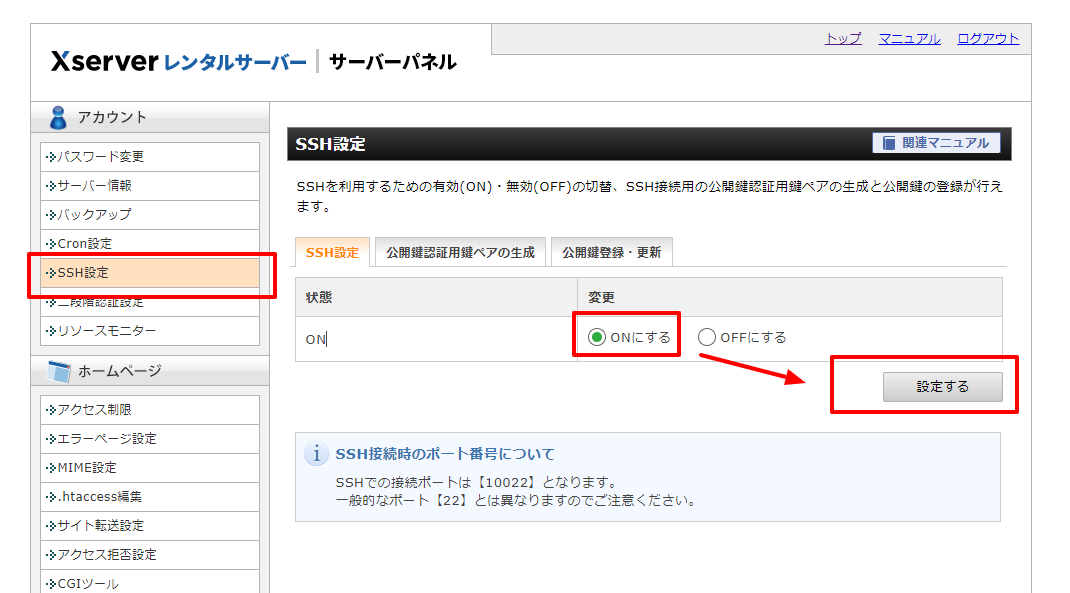Click the account person icon
Viewport: 1070px width, 593px height.
pos(58,115)
